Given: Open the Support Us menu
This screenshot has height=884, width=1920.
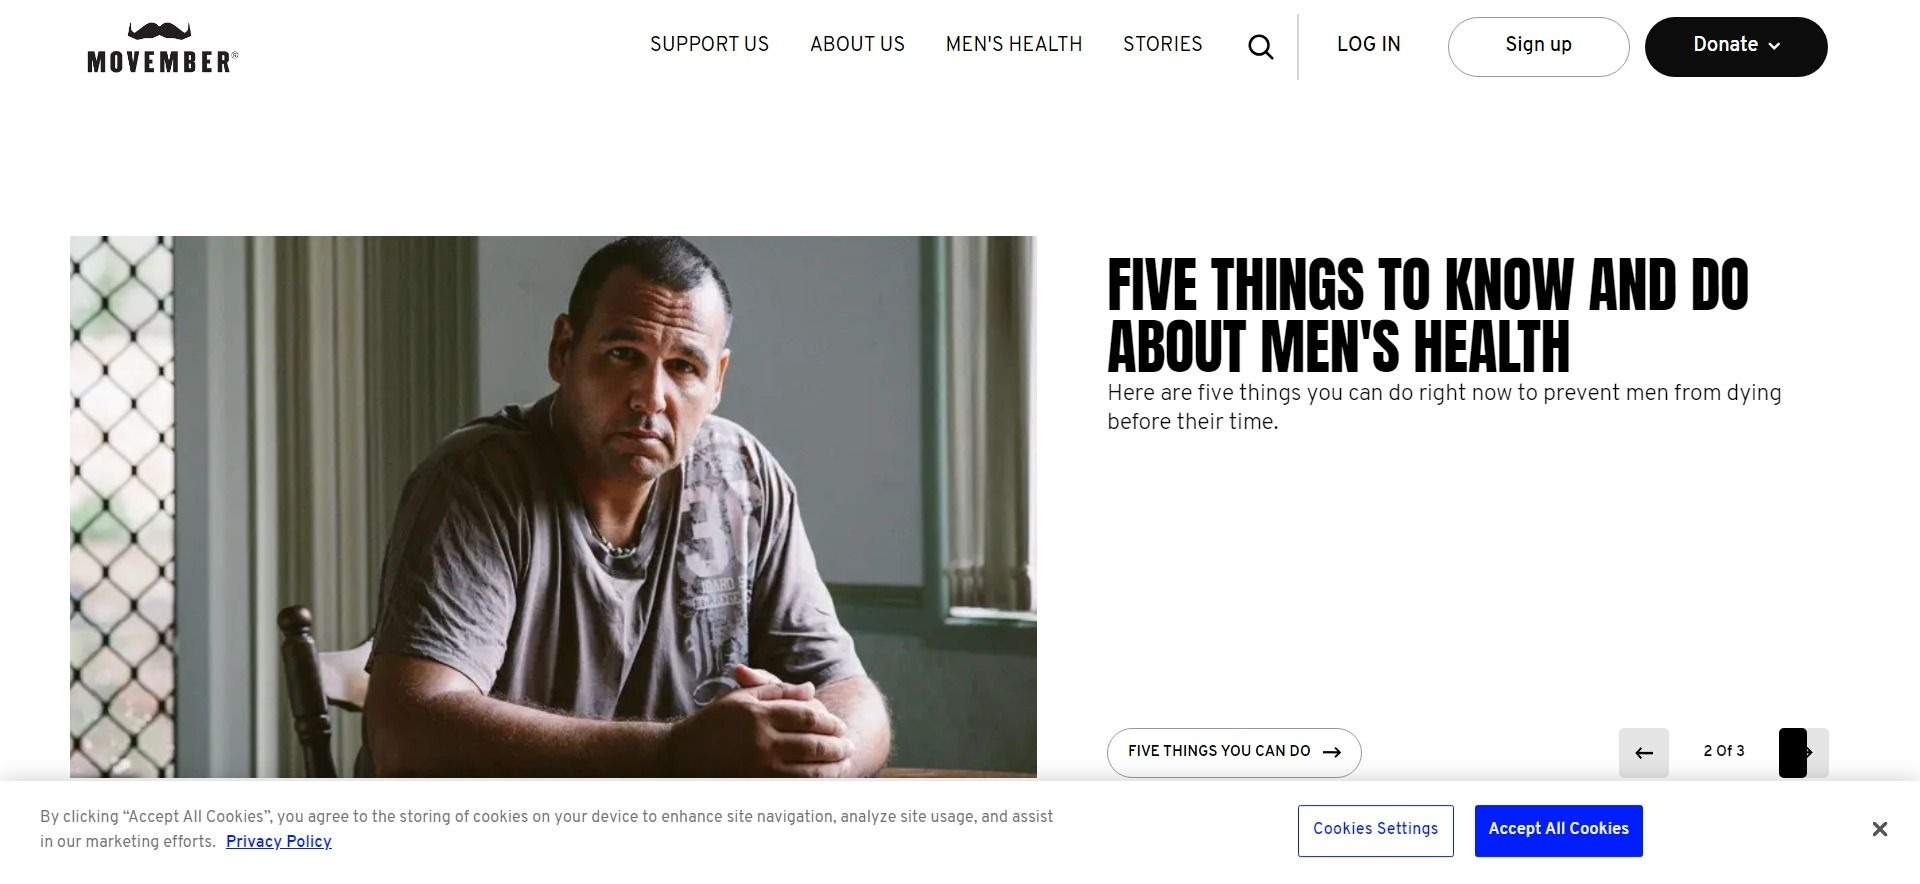Looking at the screenshot, I should [709, 44].
